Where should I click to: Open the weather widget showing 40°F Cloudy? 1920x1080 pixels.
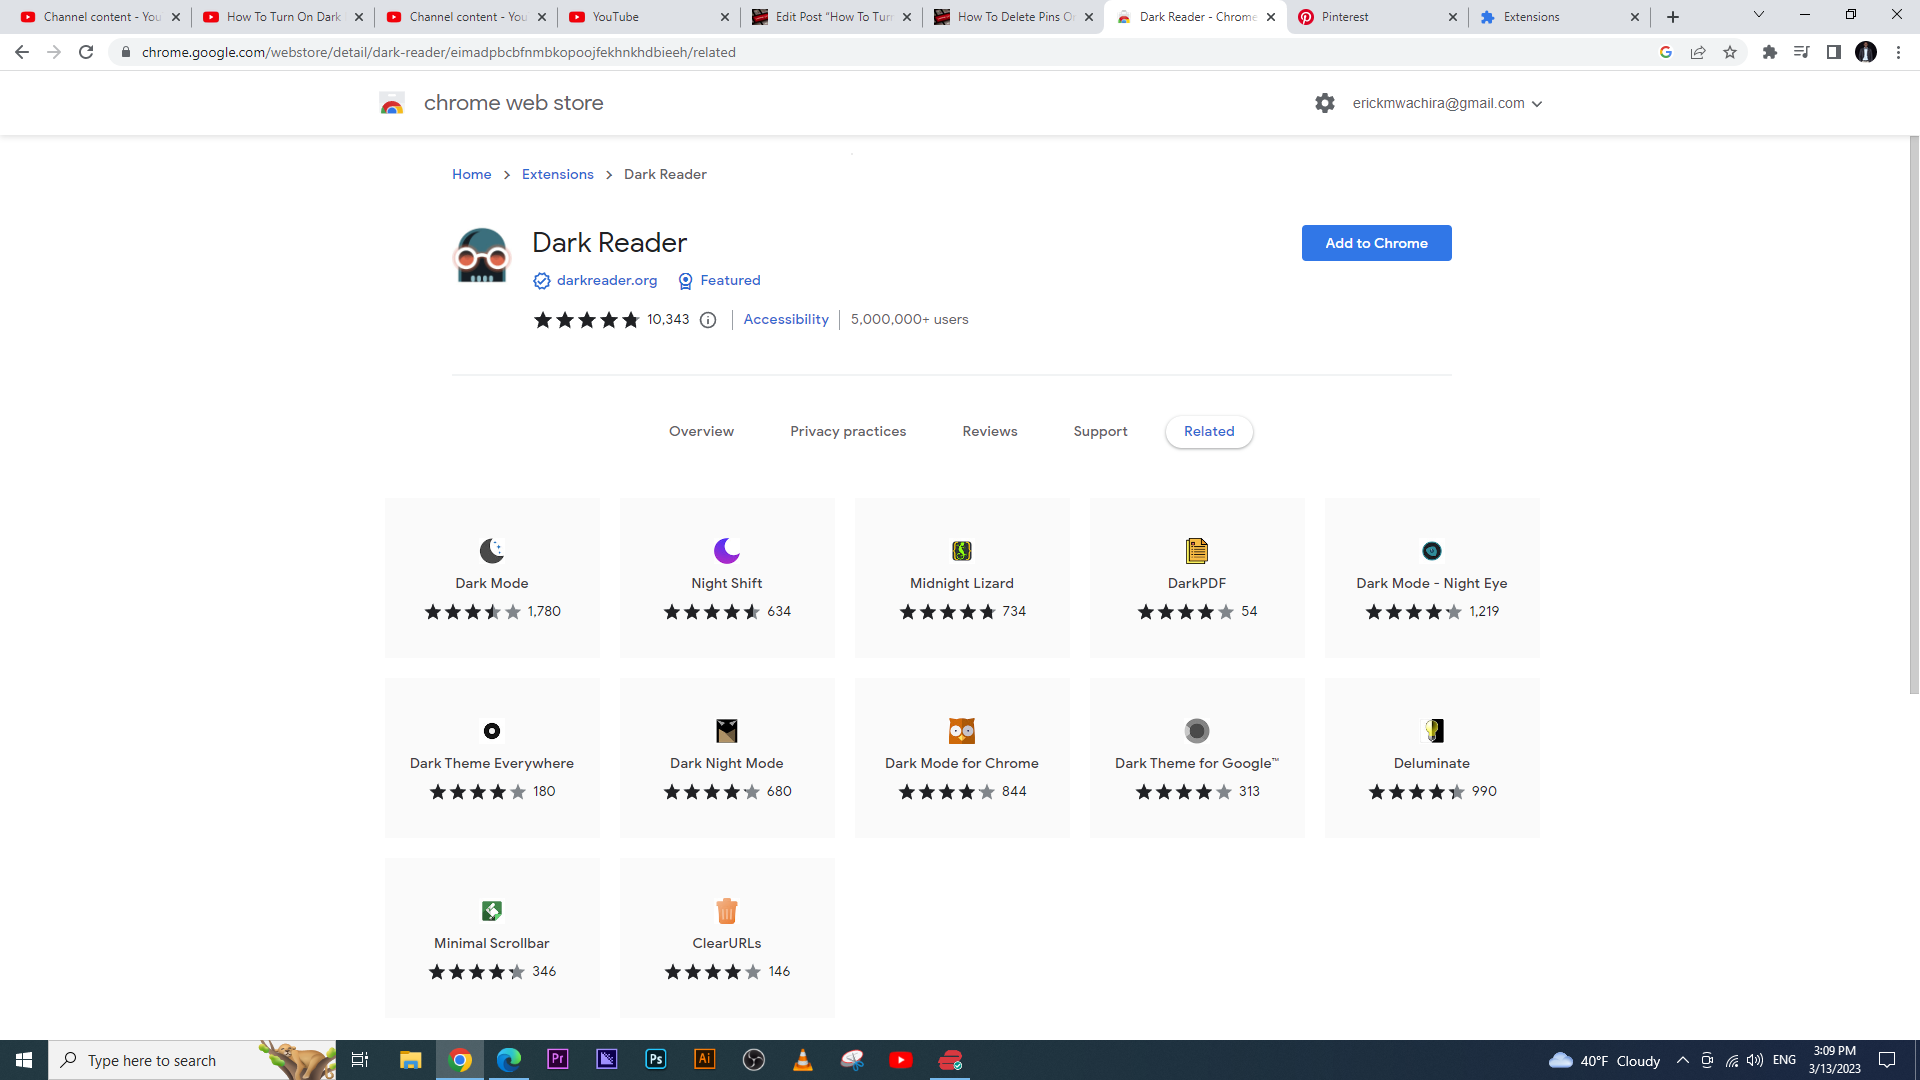[1605, 1061]
